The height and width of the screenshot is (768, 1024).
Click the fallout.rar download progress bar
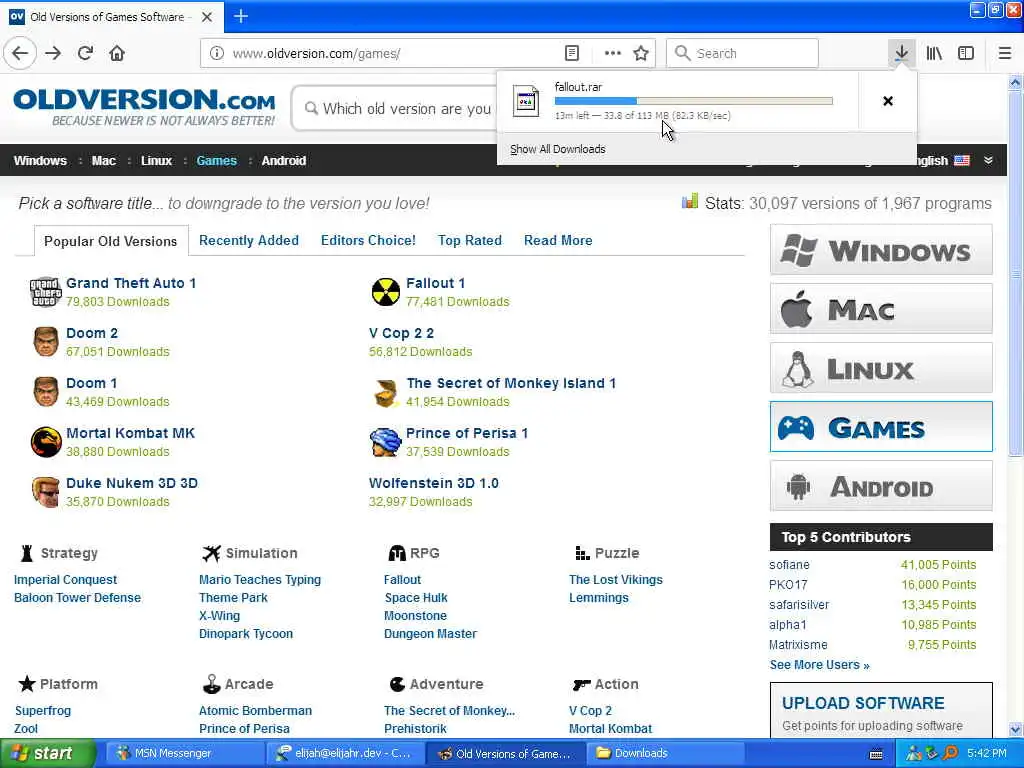tap(694, 101)
